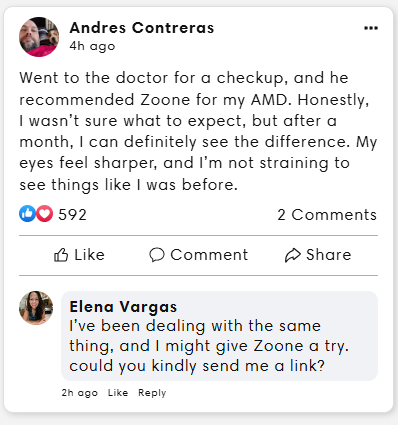This screenshot has width=398, height=425.
Task: Click the blue thumbs-up reaction icon
Action: click(x=27, y=213)
